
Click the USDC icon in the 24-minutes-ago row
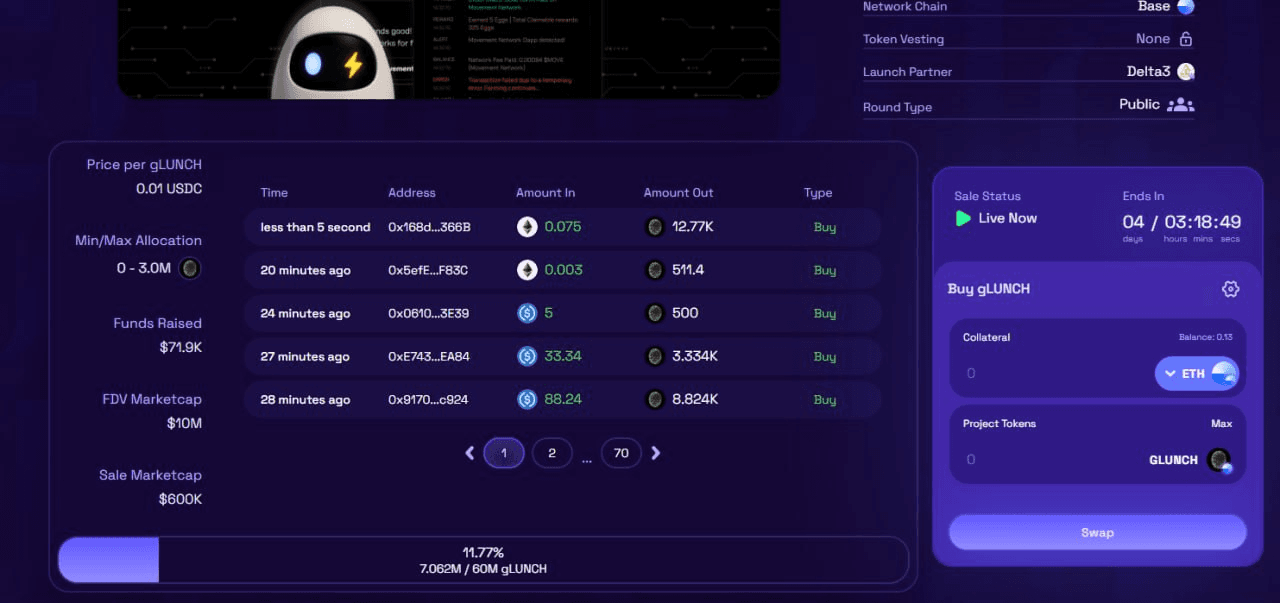click(x=528, y=313)
